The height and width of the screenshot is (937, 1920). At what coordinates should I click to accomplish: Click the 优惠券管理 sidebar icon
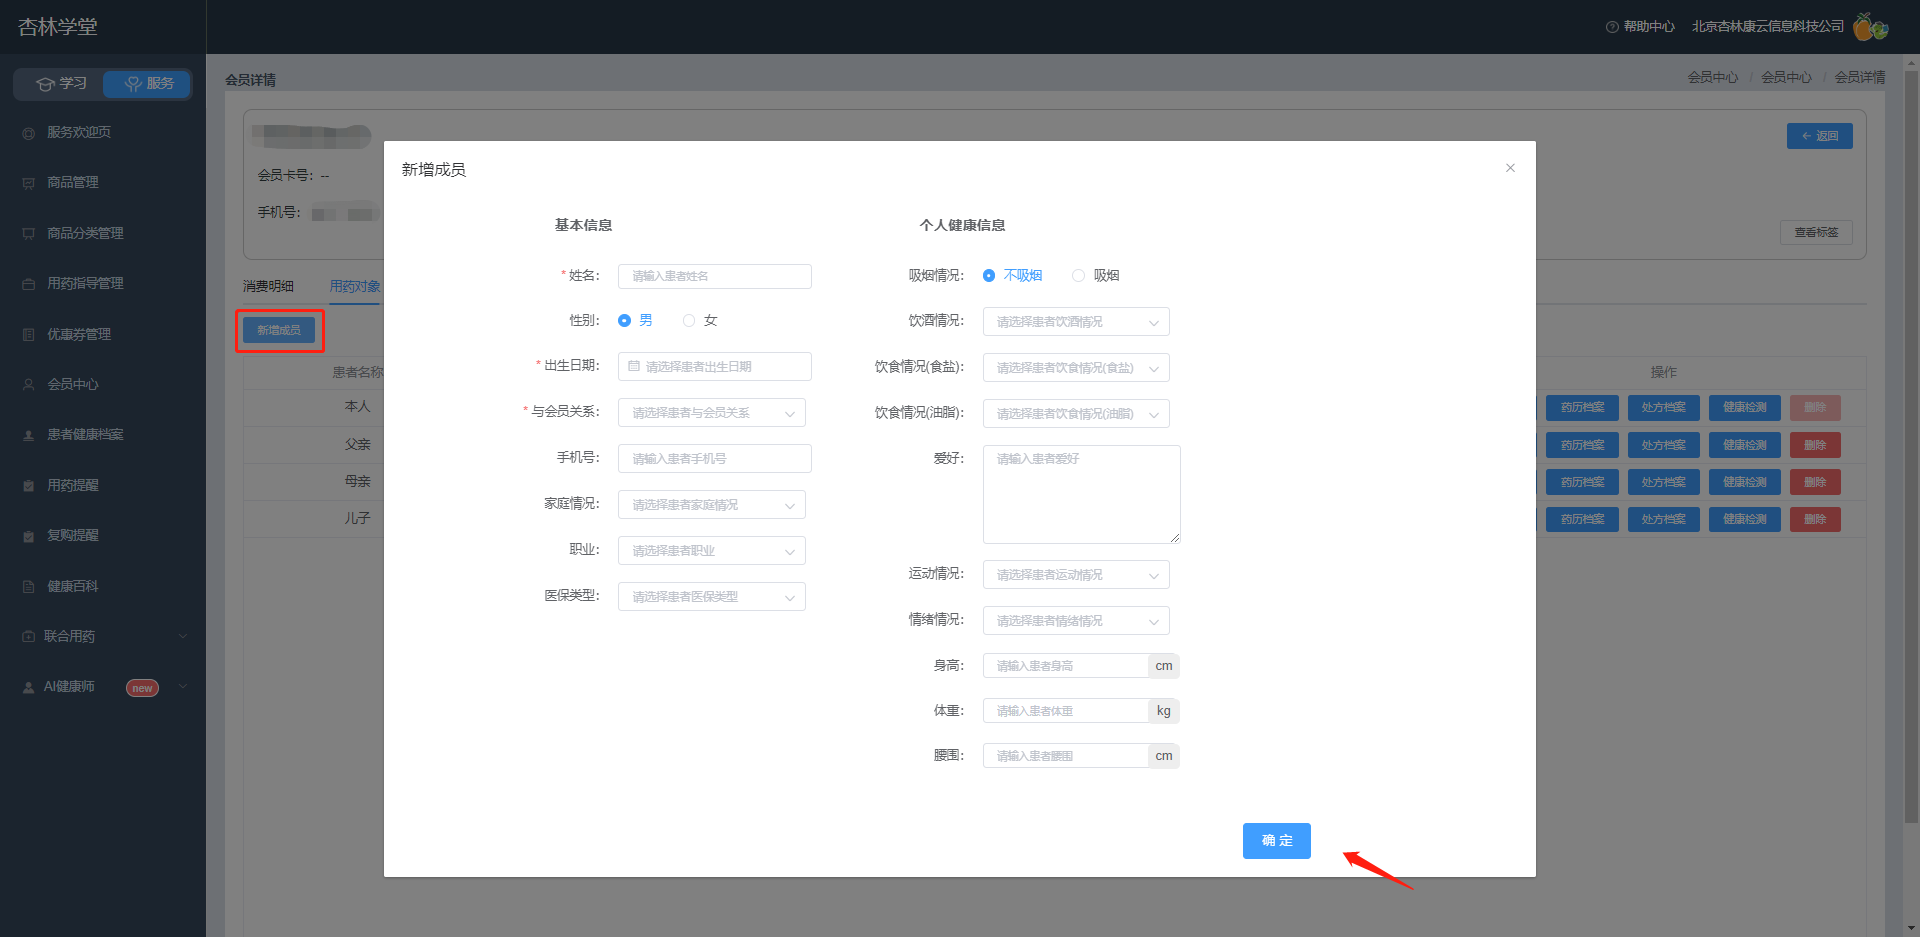tap(29, 335)
